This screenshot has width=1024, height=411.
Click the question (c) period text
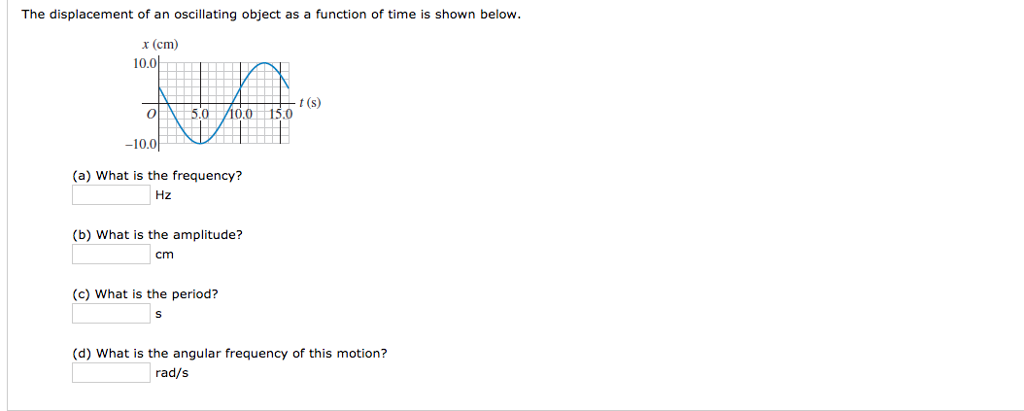145,294
